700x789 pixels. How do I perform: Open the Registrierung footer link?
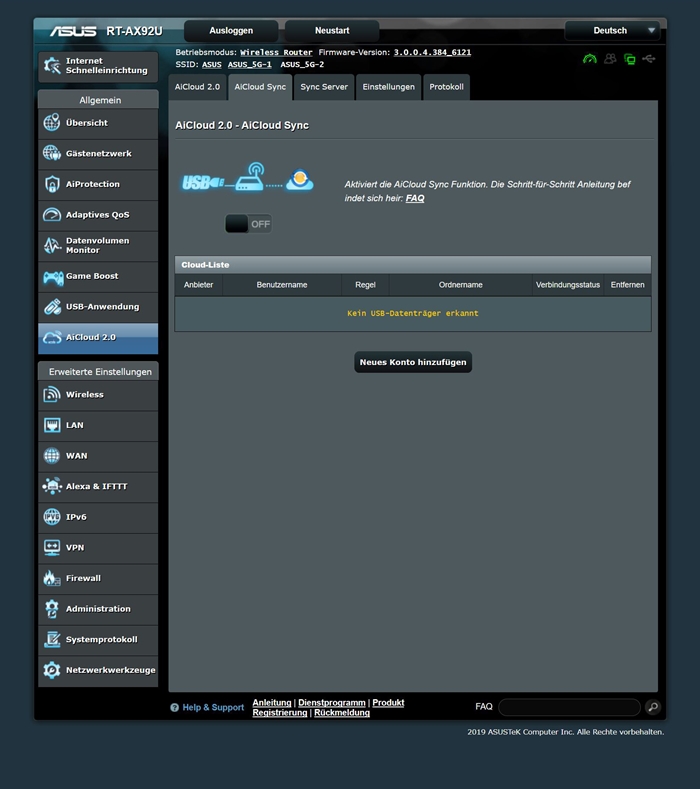point(280,713)
